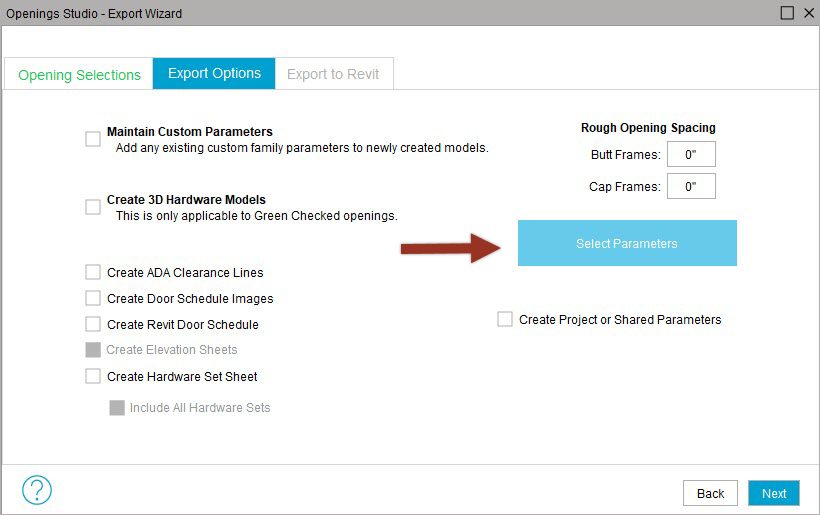Toggle Include All Hardware Sets checkbox
Image resolution: width=820 pixels, height=515 pixels.
pyautogui.click(x=117, y=408)
